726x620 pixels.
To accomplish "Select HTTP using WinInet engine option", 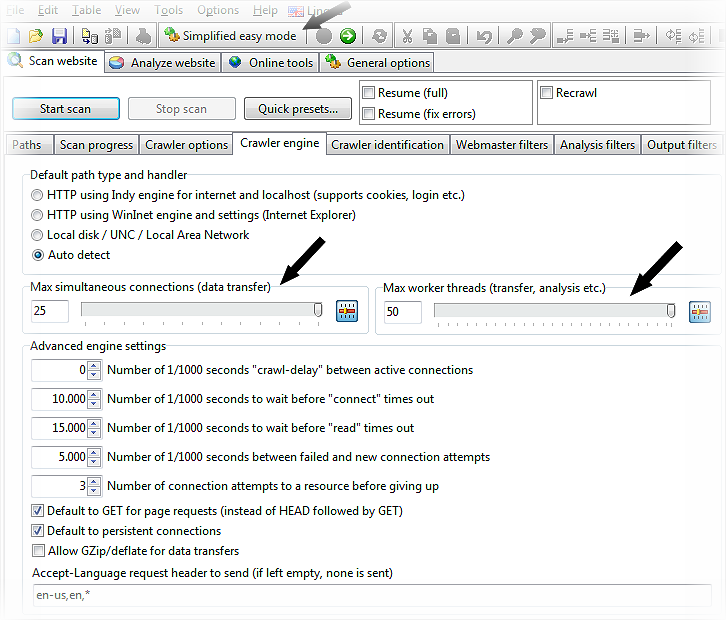I will coord(37,215).
